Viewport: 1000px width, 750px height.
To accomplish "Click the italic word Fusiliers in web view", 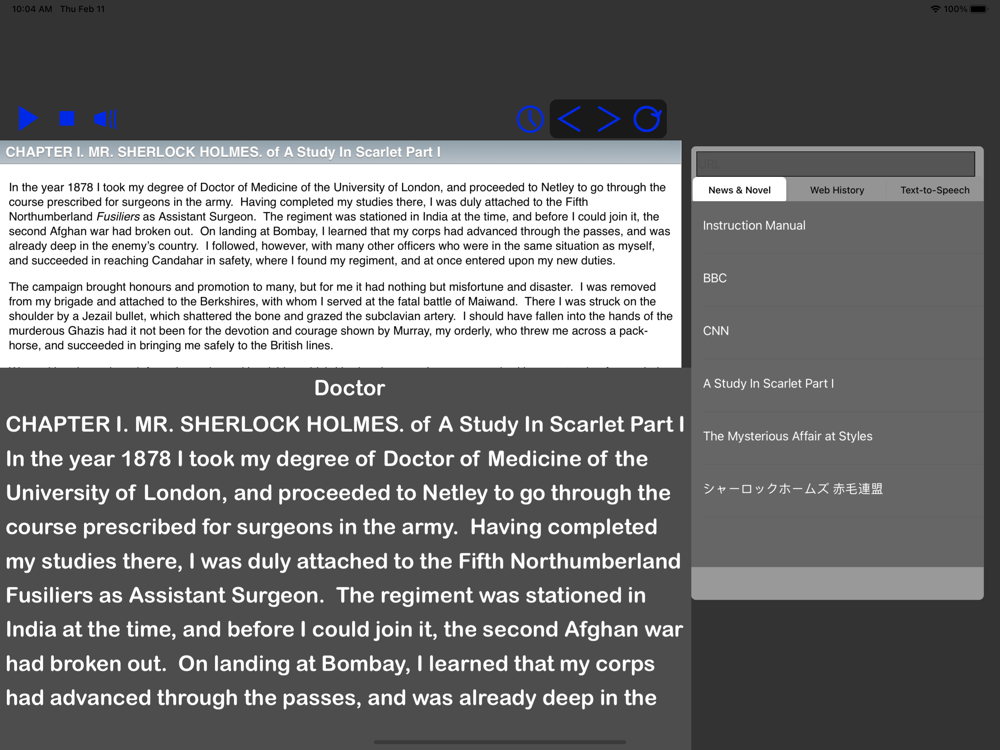I will (x=118, y=217).
